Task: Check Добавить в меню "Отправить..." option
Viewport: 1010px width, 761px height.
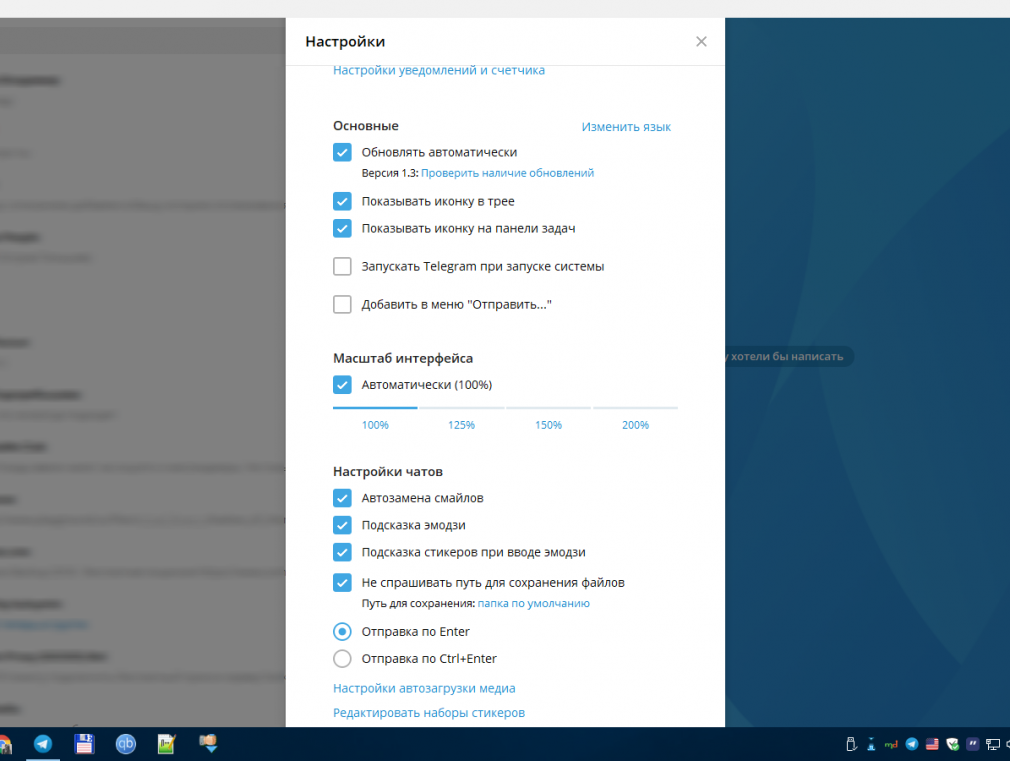Action: (342, 304)
